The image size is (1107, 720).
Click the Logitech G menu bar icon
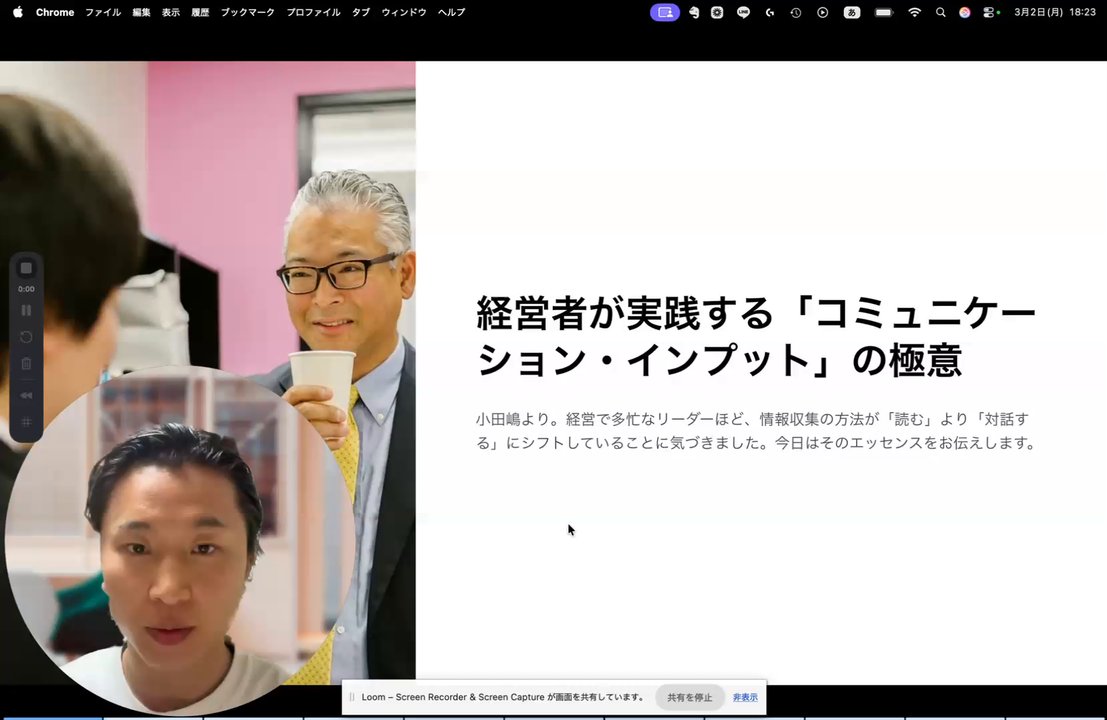[x=770, y=12]
